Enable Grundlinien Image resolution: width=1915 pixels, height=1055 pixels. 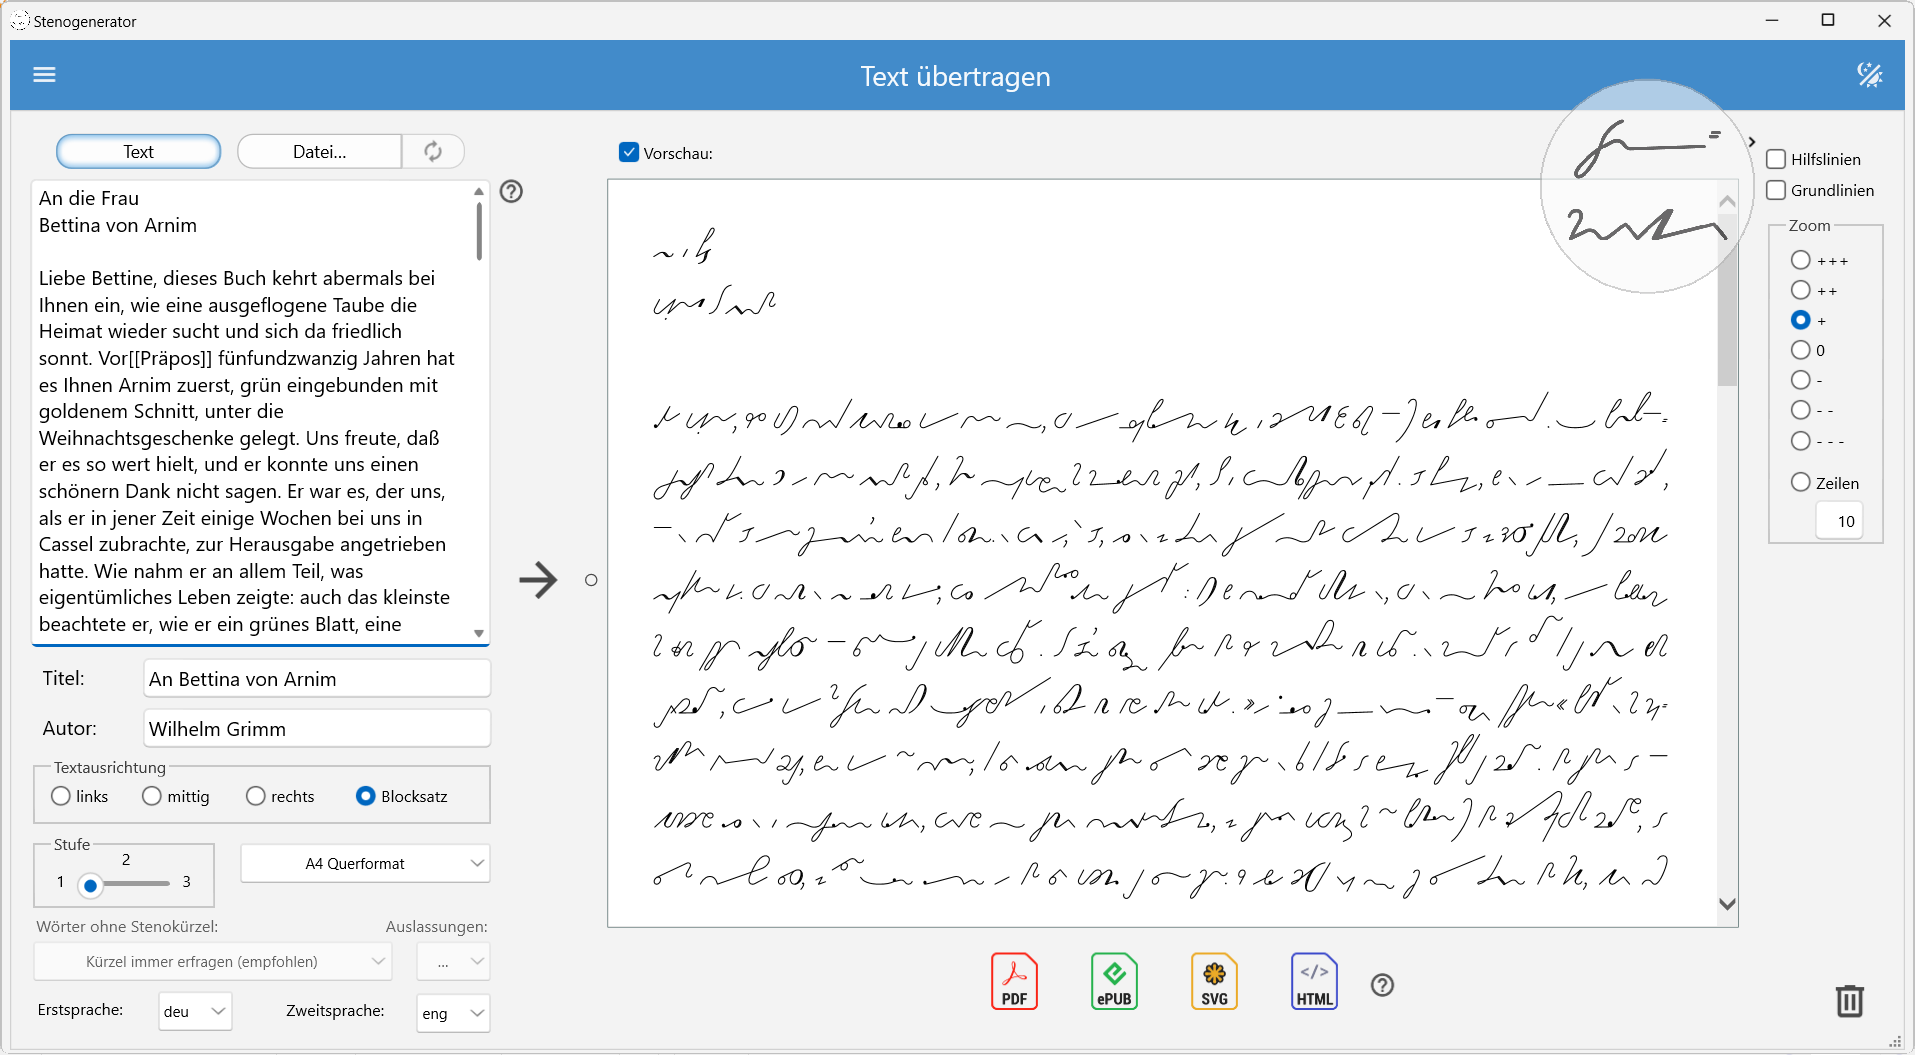(1776, 190)
